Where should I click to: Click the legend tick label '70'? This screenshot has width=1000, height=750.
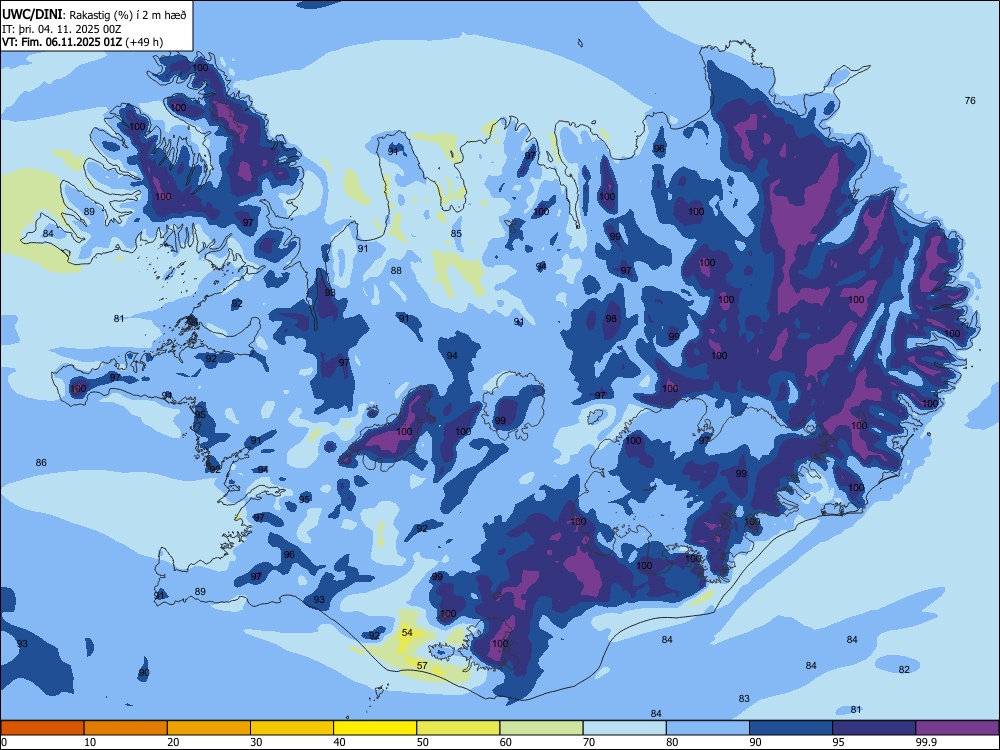coord(589,742)
